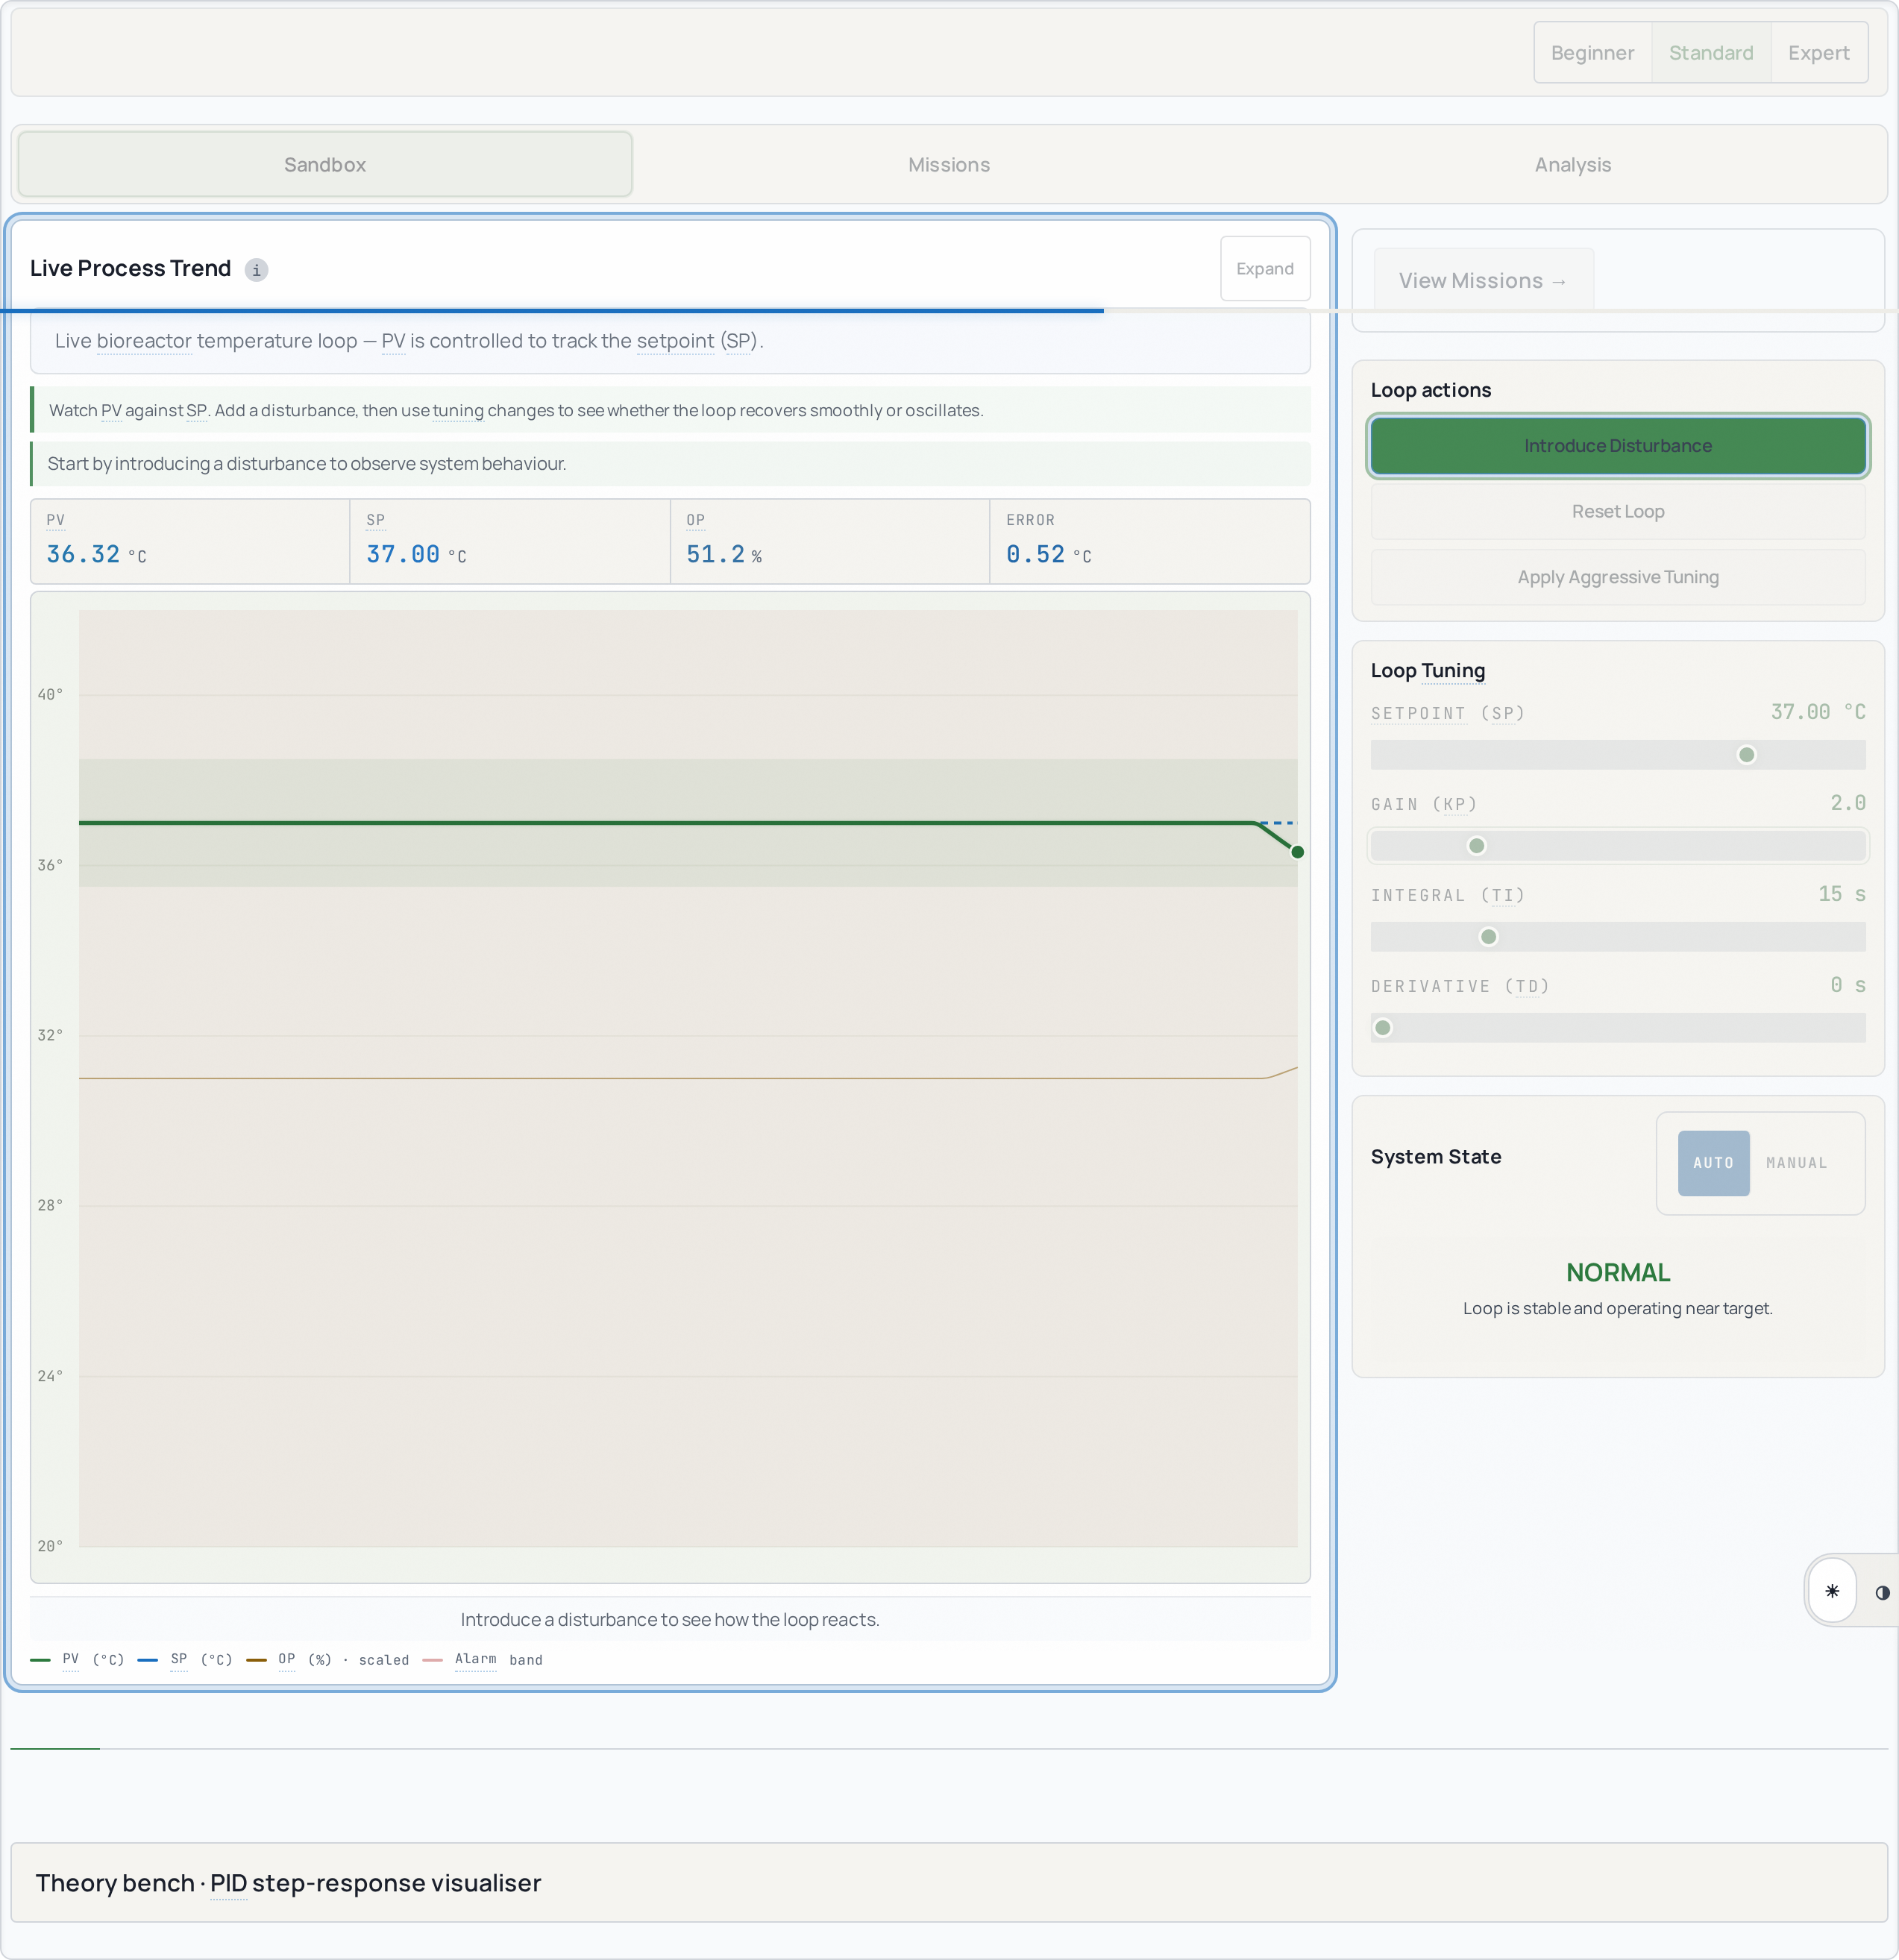
Task: Click the SP value 37.00 °C readout
Action: (416, 555)
